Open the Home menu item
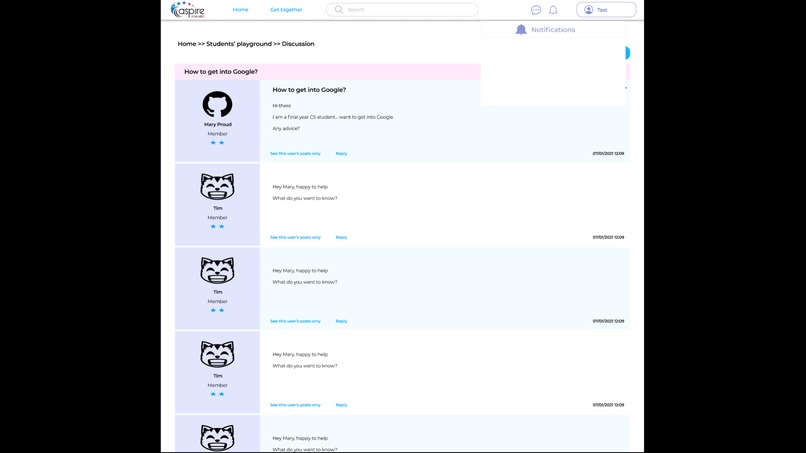 point(240,10)
